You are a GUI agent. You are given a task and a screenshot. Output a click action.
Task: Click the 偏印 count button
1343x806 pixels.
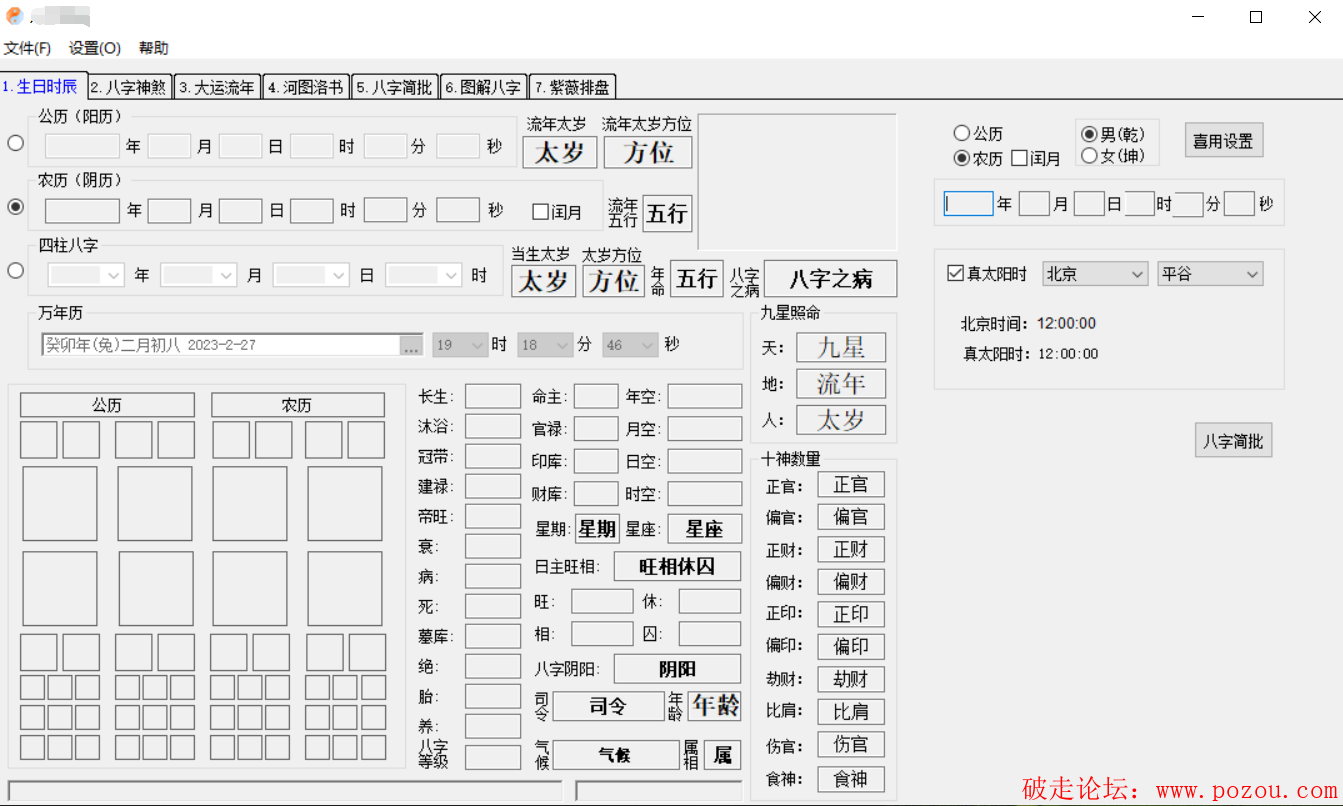[x=851, y=647]
